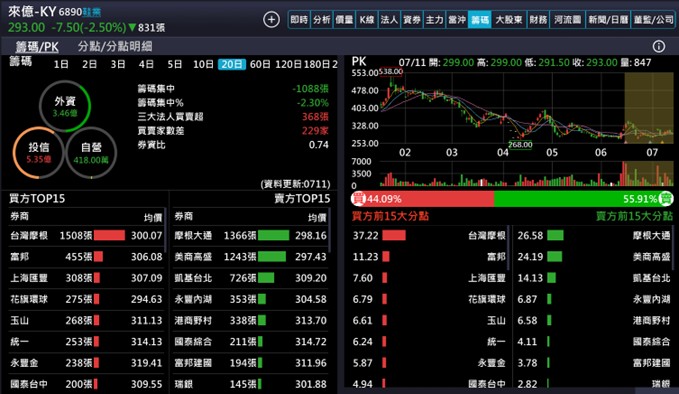Choose the 2日 period
This screenshot has width=679, height=394.
coord(90,65)
